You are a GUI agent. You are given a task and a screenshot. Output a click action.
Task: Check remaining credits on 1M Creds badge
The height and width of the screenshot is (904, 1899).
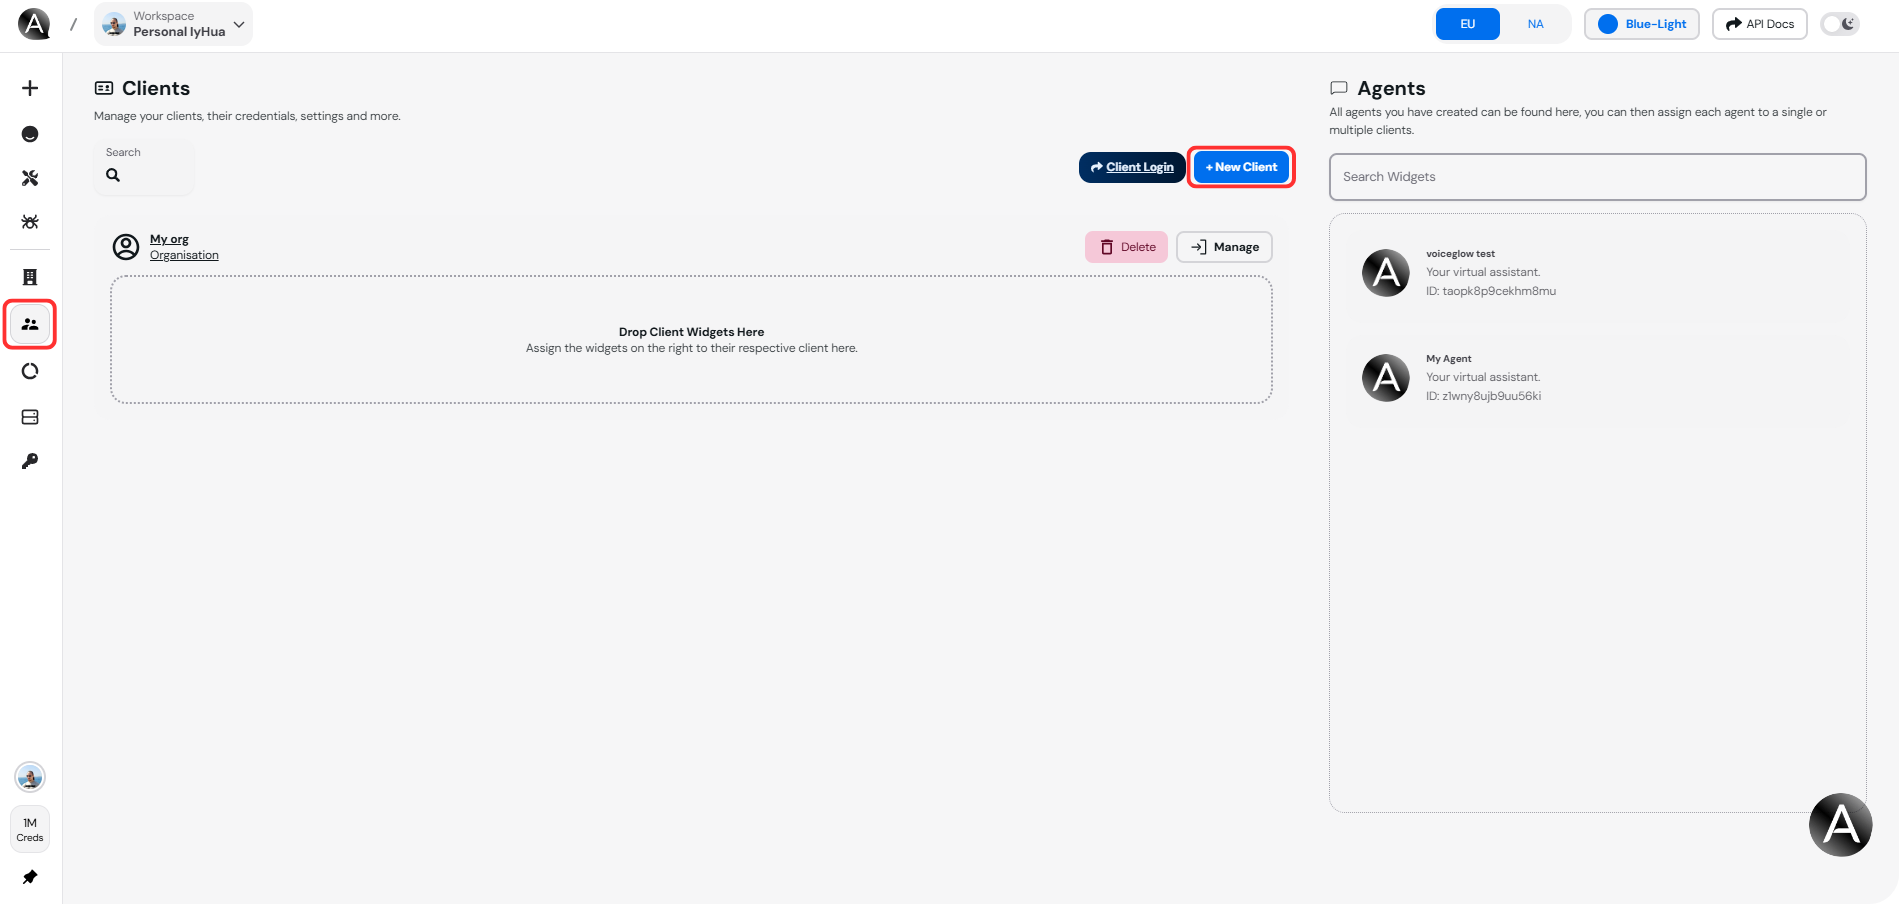(29, 828)
